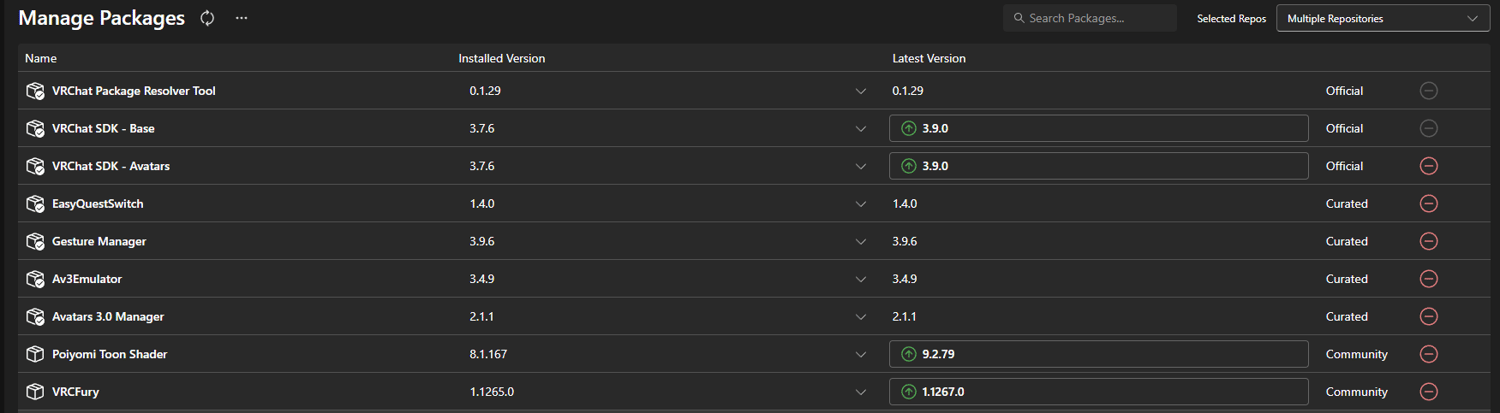Open the three-dots more options menu

click(x=241, y=18)
